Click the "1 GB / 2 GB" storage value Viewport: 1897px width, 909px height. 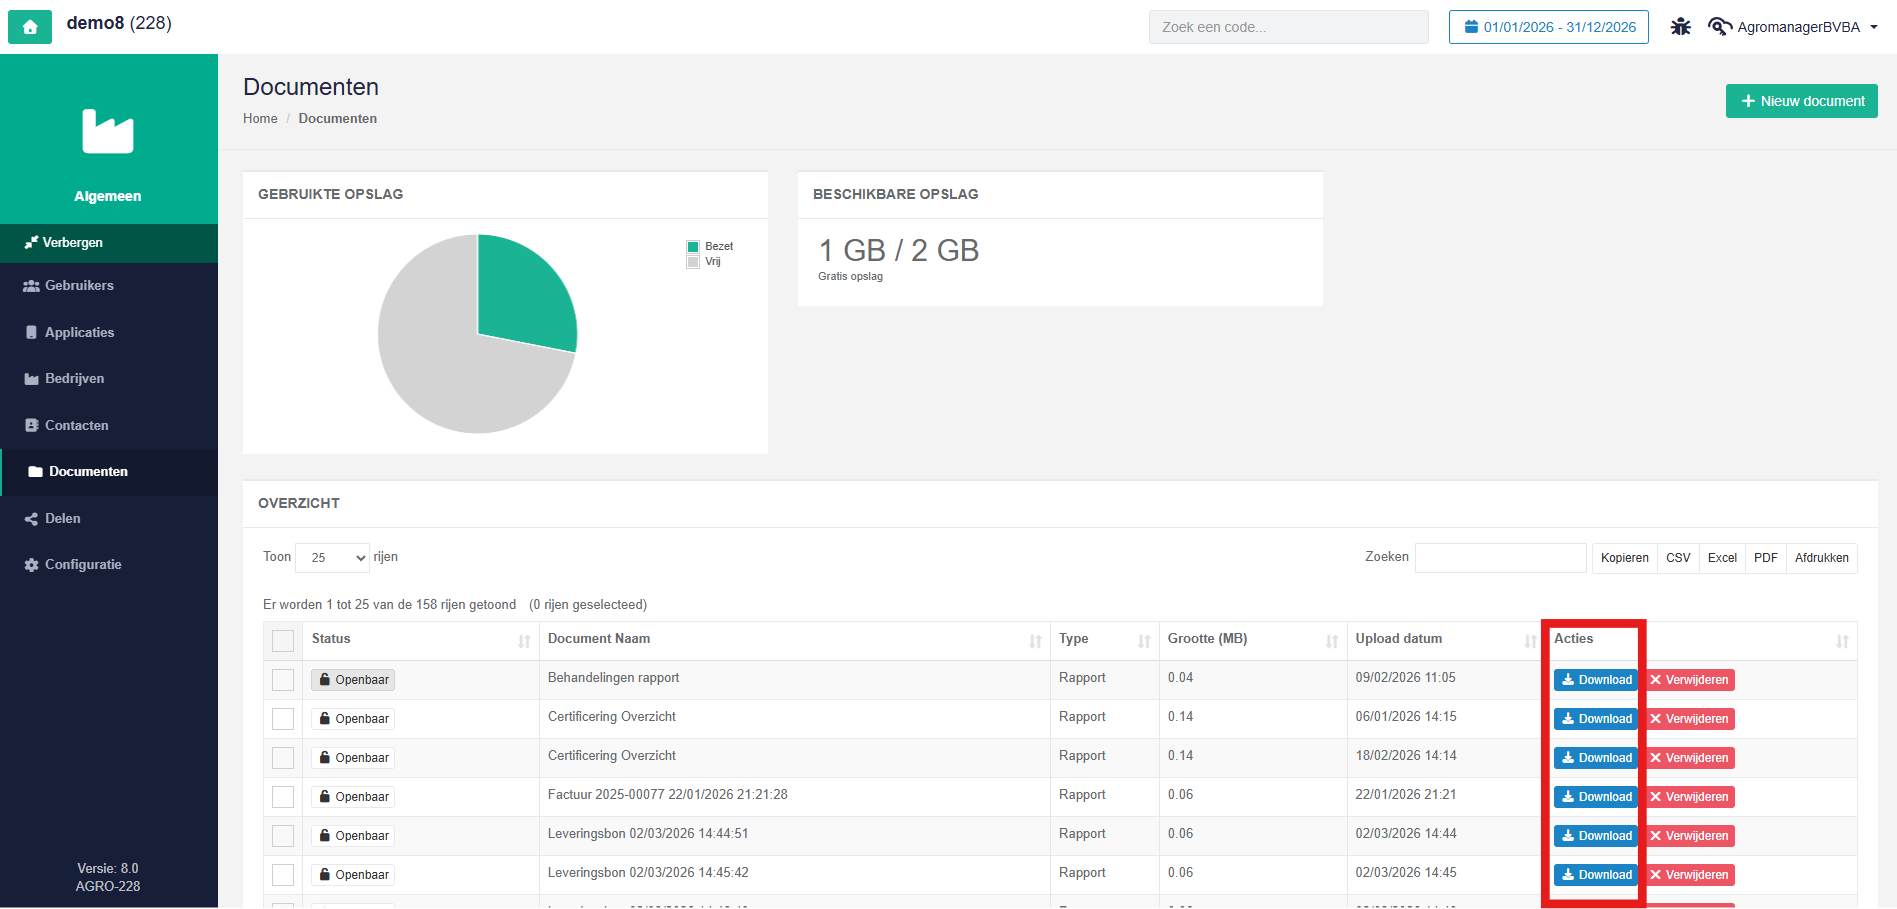[x=899, y=250]
